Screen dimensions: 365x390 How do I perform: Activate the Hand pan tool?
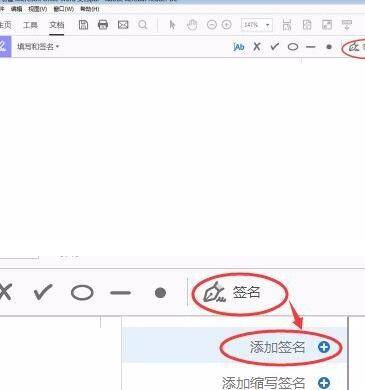click(x=192, y=25)
